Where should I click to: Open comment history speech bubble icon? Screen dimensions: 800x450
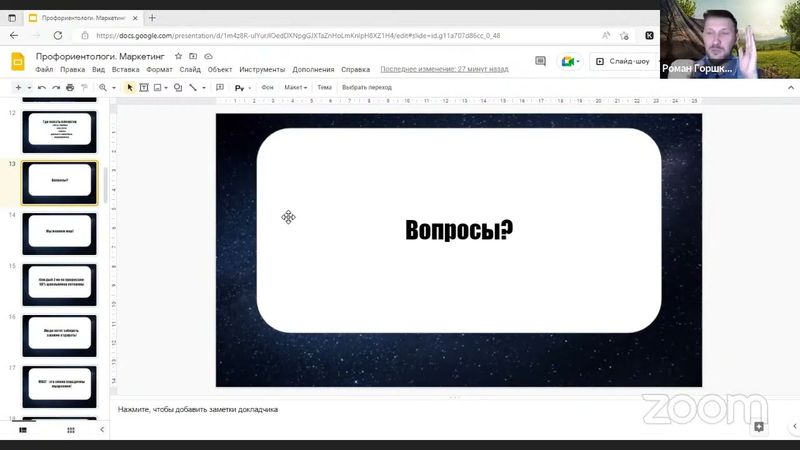pos(540,61)
